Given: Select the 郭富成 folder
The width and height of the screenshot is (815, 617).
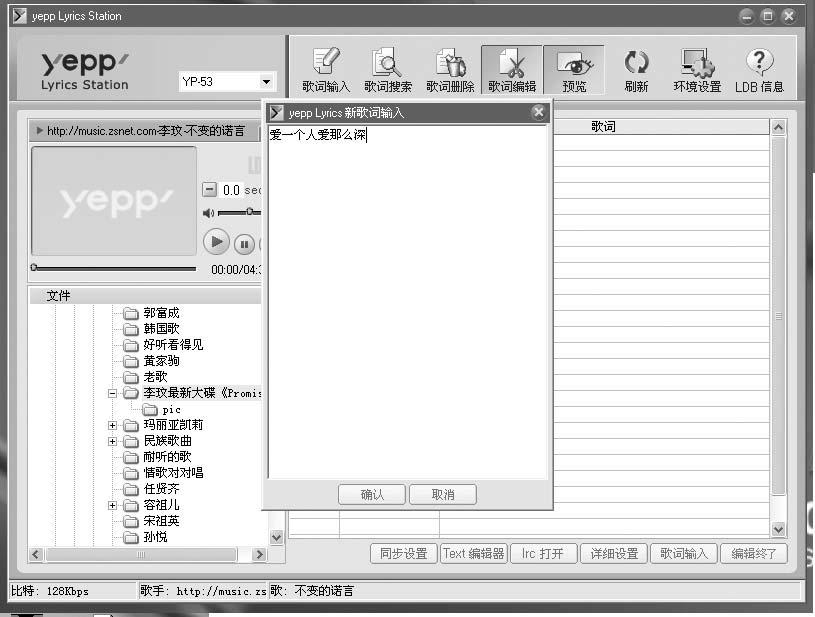Looking at the screenshot, I should 161,313.
